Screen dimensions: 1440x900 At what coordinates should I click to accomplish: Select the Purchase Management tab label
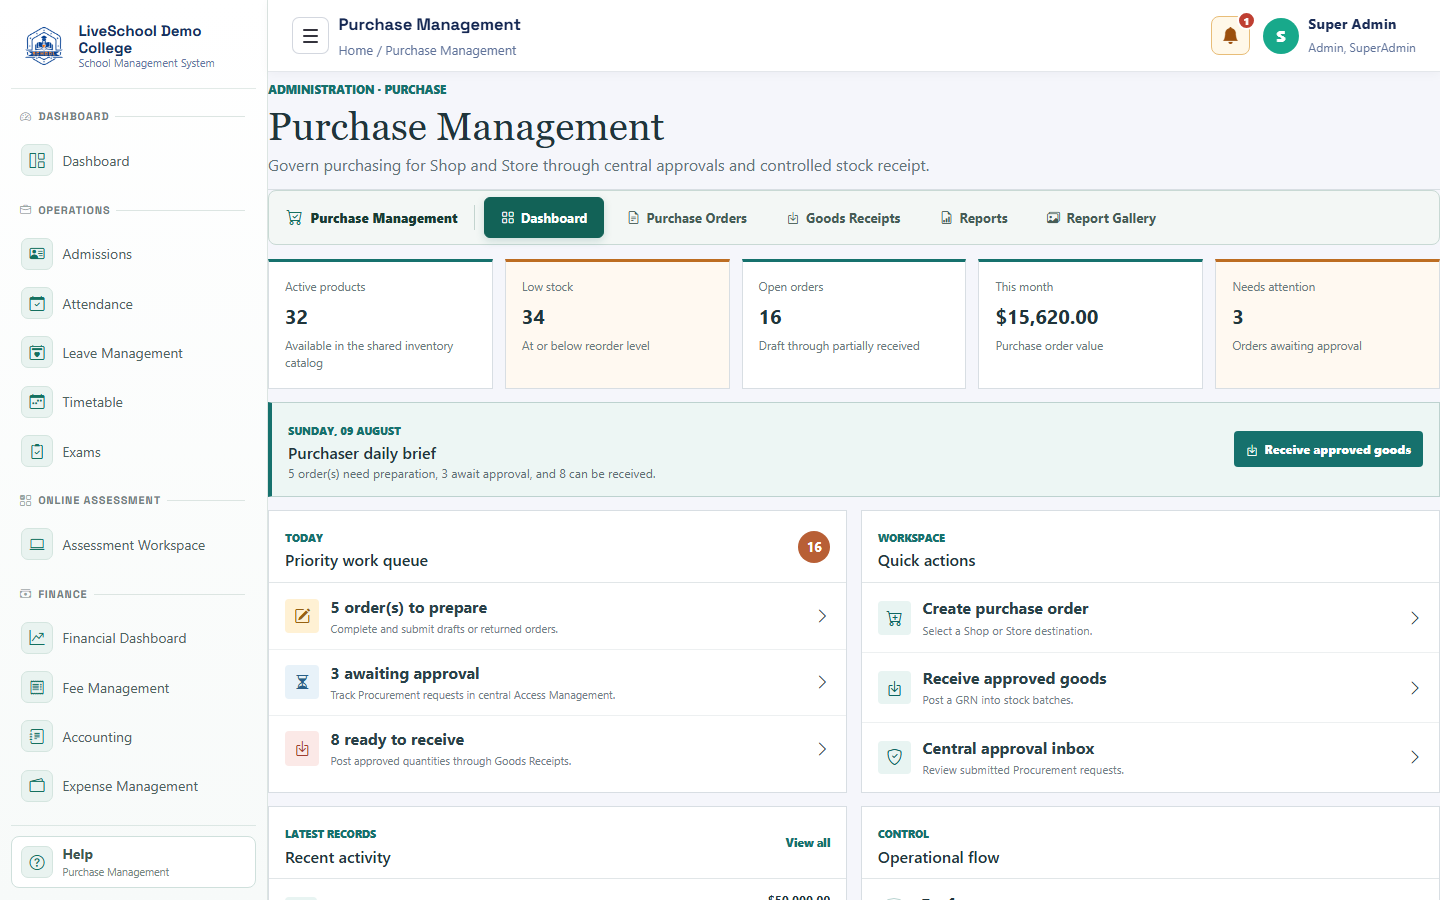384,218
